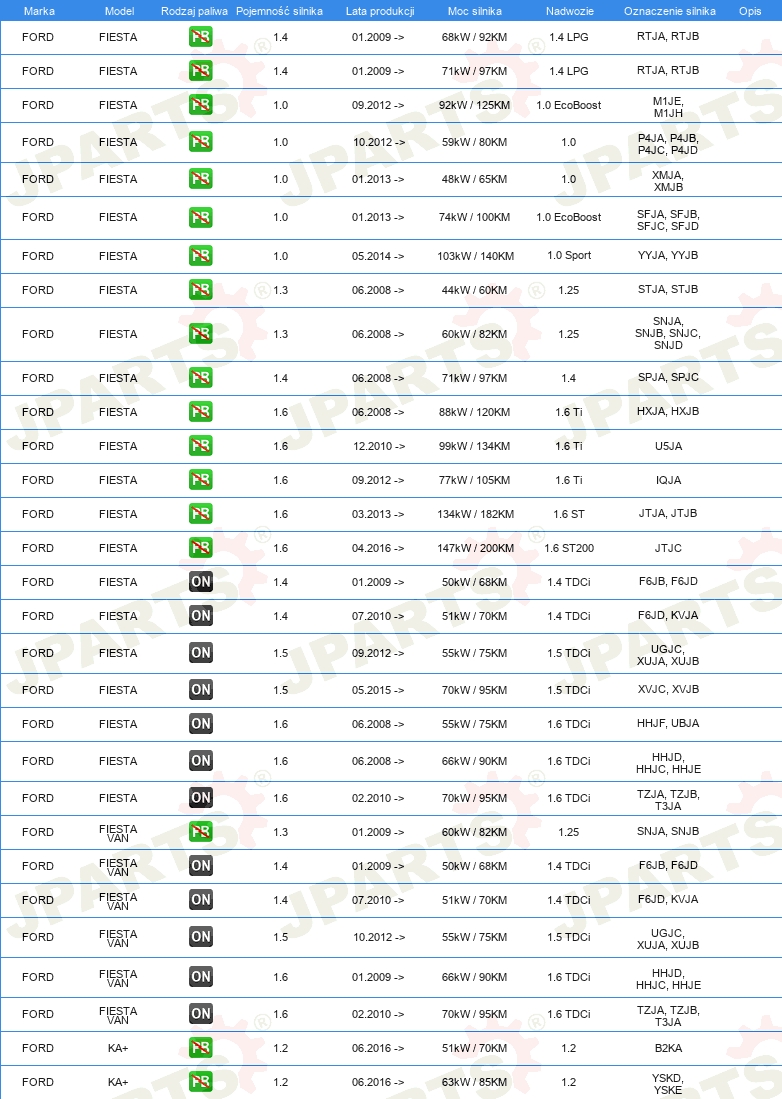
Task: Click petrol icon in SPJA, SPJC row
Action: (x=200, y=378)
